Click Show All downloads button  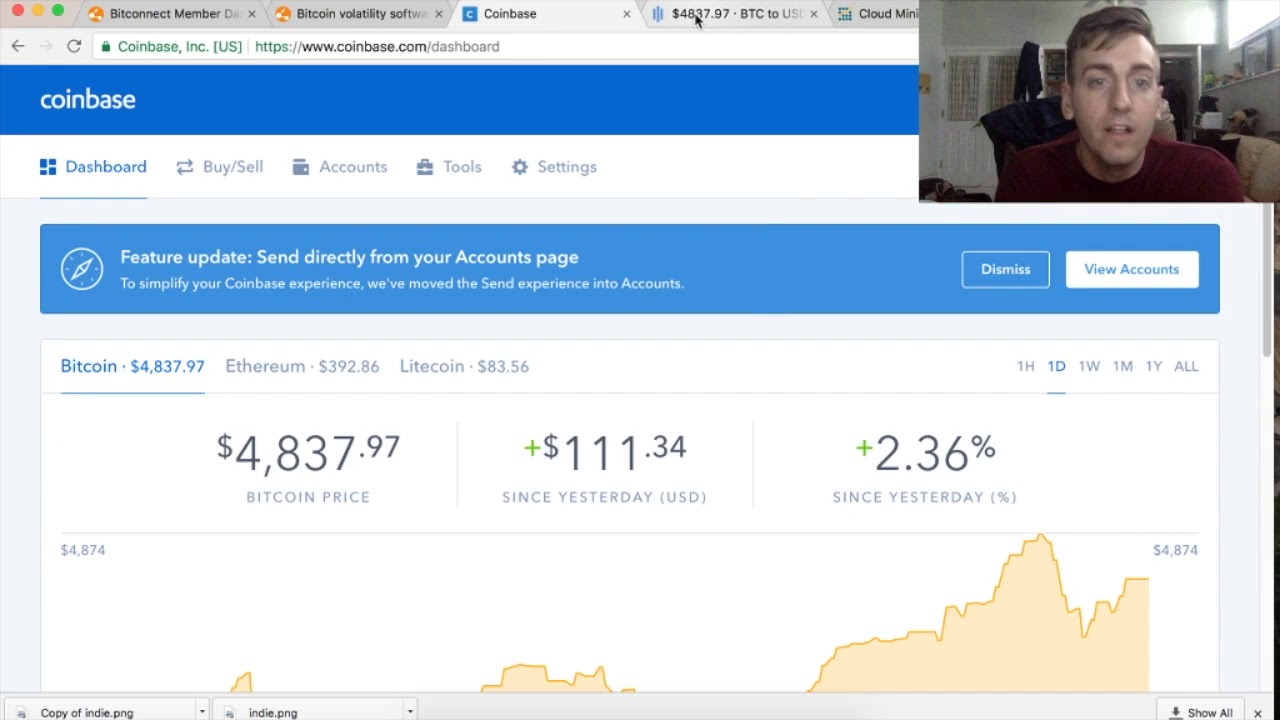click(1201, 712)
